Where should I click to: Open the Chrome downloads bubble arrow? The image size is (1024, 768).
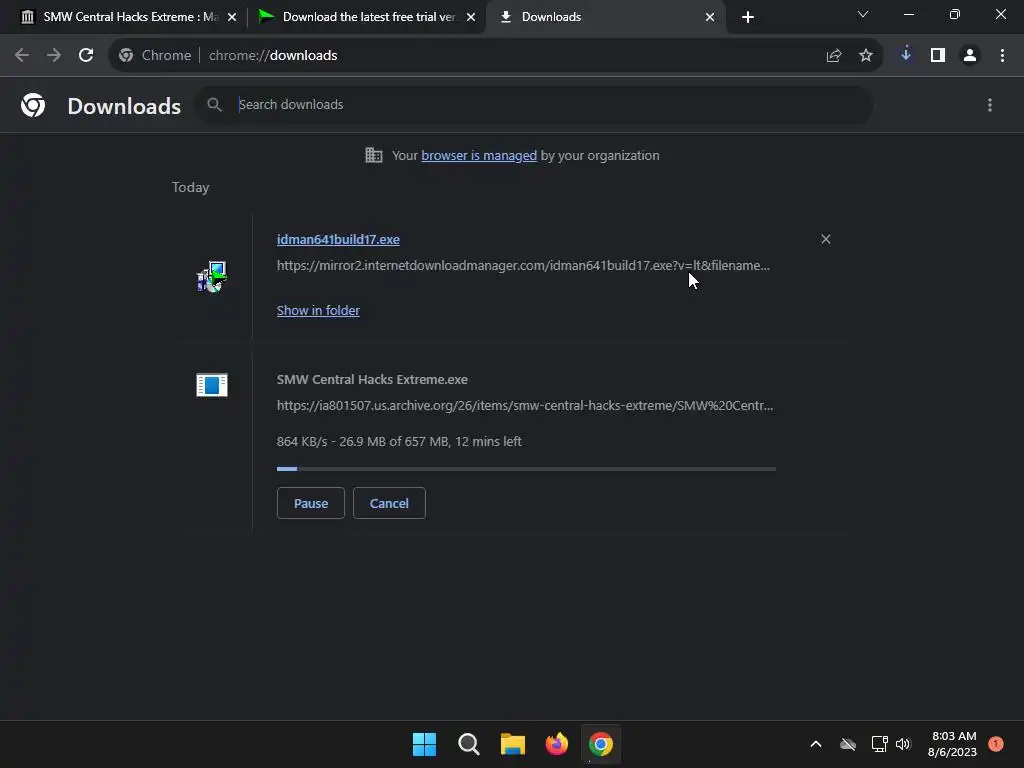pos(906,56)
